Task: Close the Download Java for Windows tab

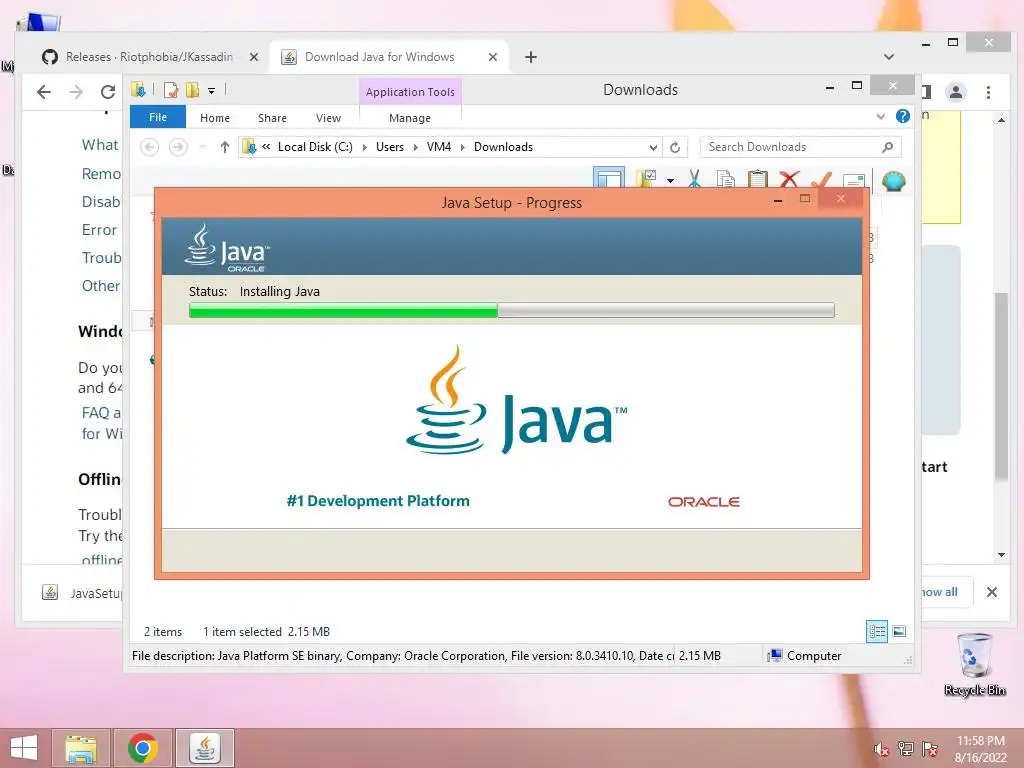Action: [x=492, y=57]
